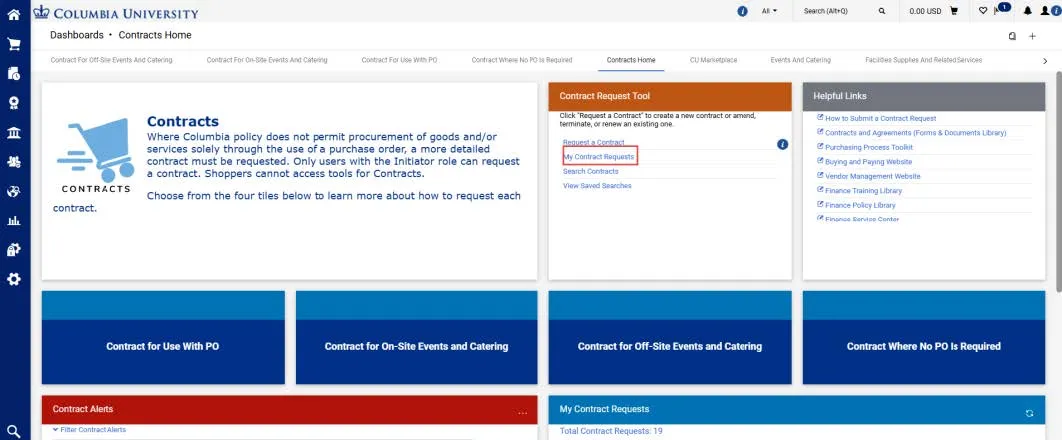Open the Administer puzzle-piece sidebar icon

[x=14, y=250]
